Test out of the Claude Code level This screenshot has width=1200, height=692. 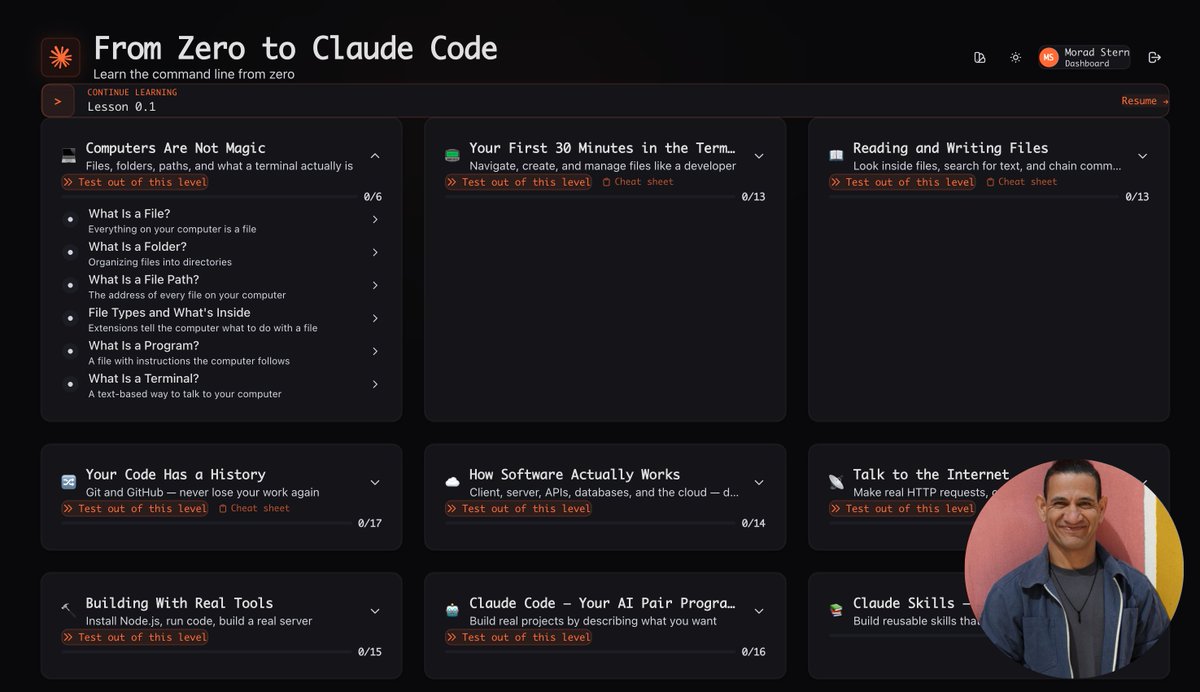519,637
